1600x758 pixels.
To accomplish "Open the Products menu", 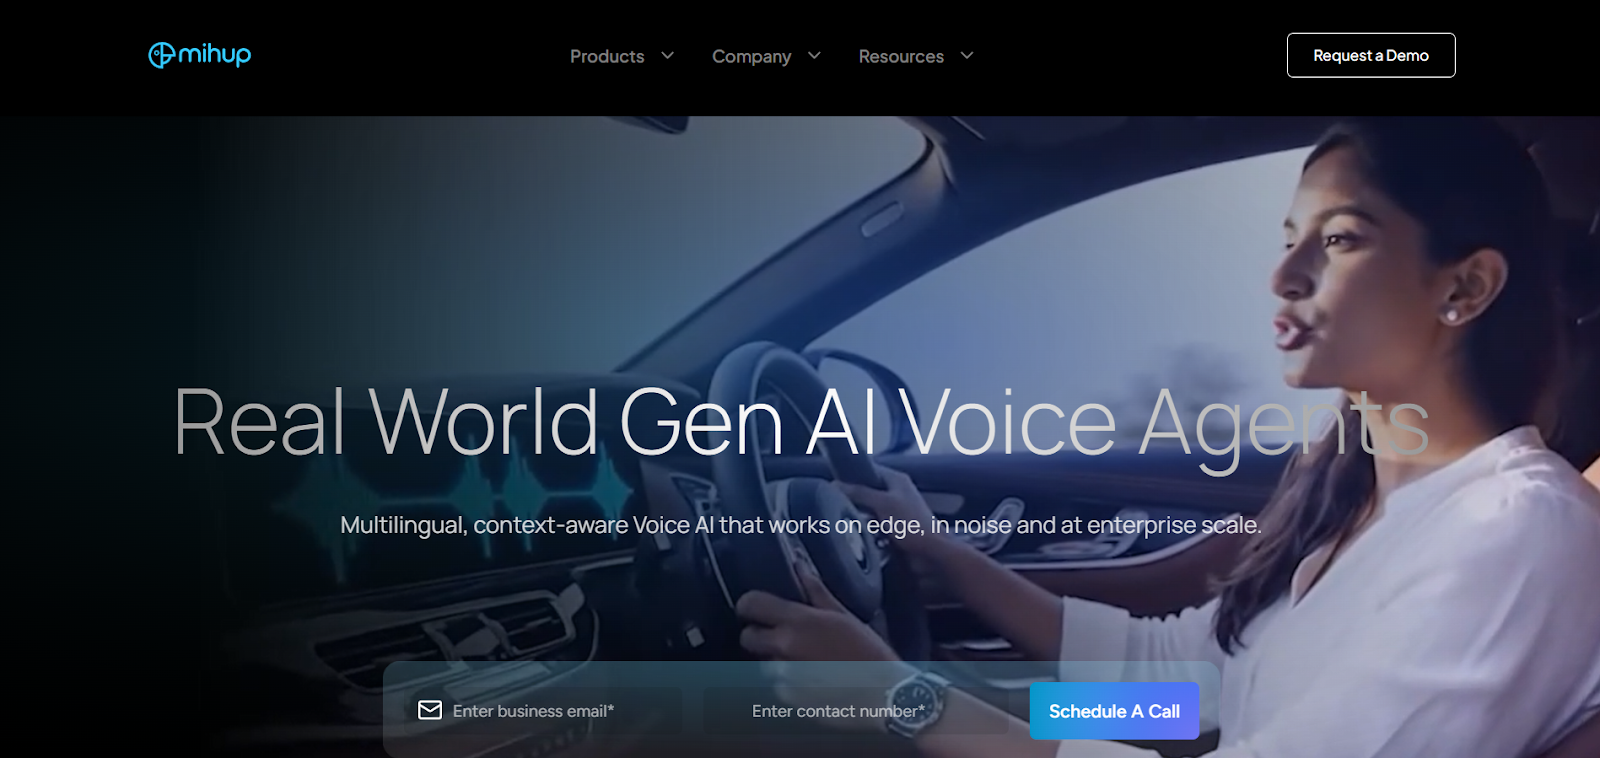I will pos(607,57).
